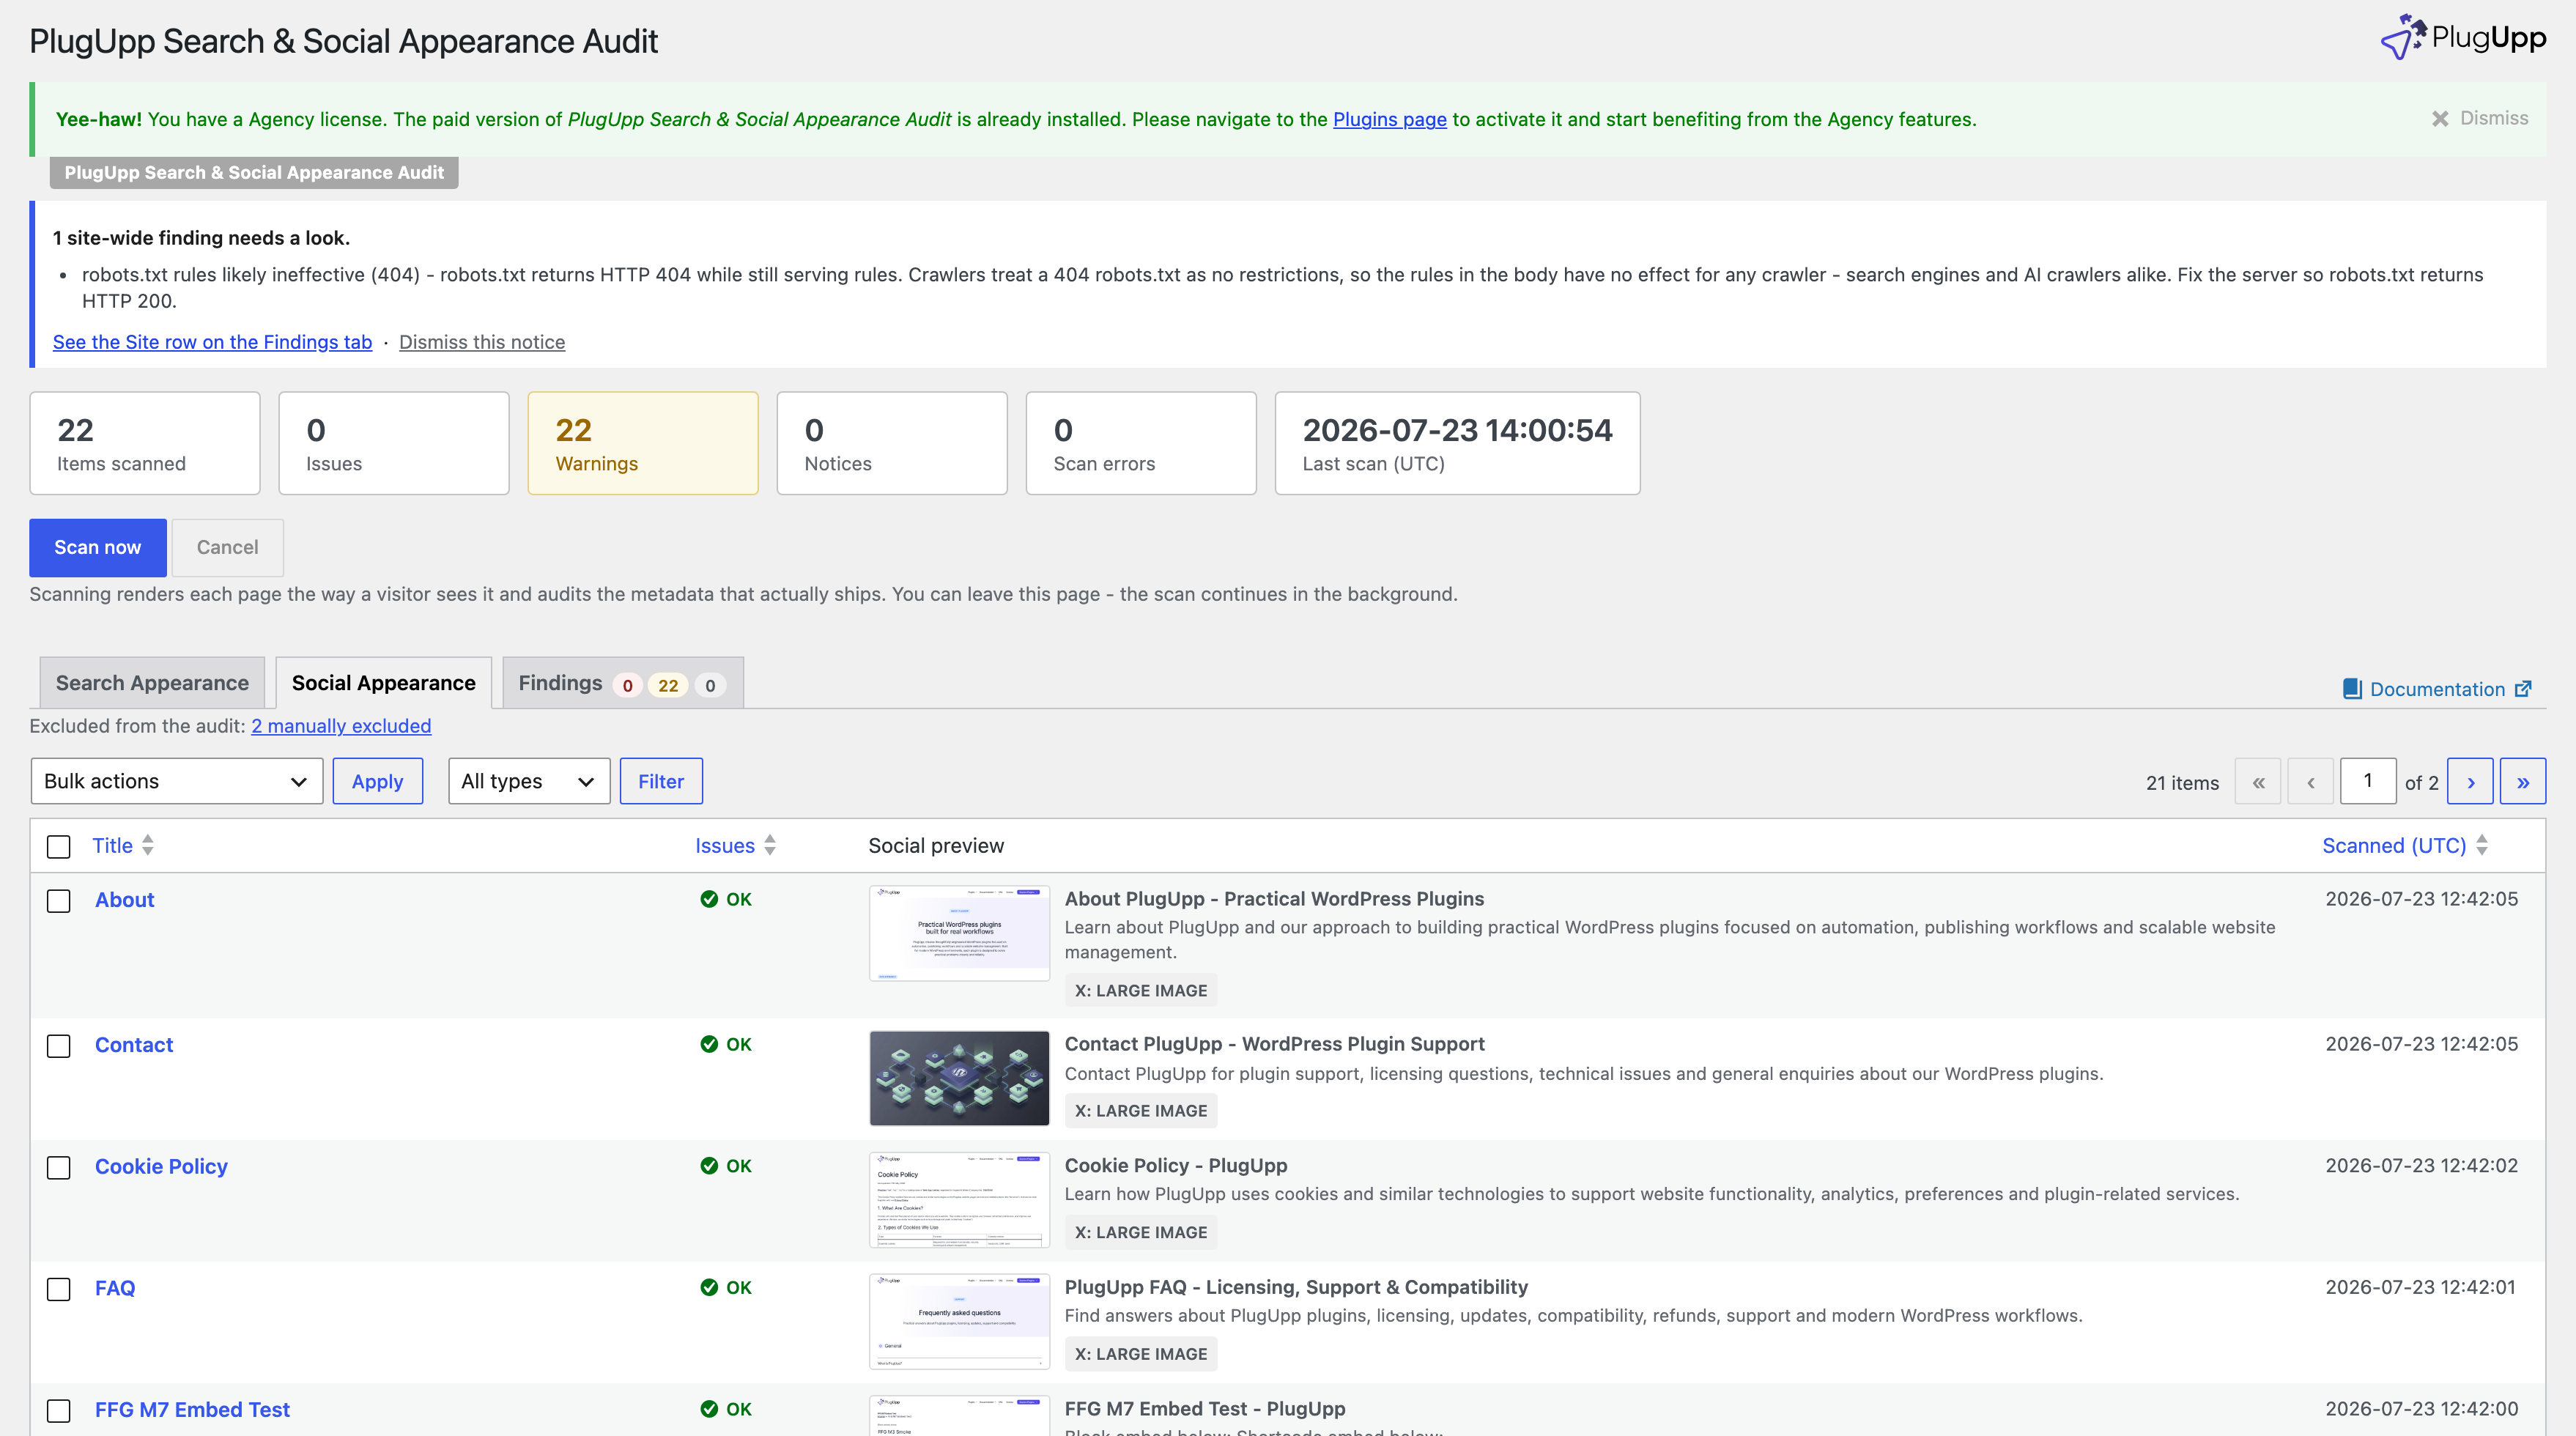Click the Last scan (UTC) timestamp card
2576x1436 pixels.
click(1458, 443)
